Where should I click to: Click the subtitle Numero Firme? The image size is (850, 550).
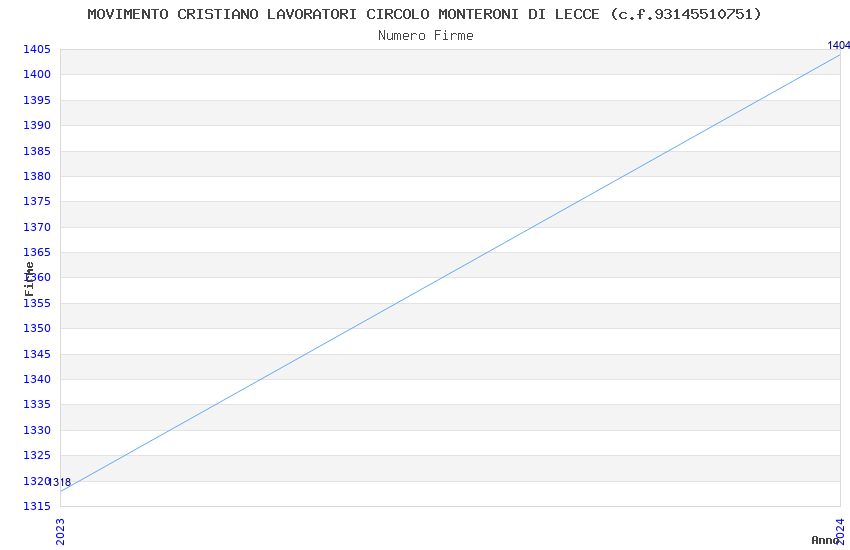click(426, 36)
